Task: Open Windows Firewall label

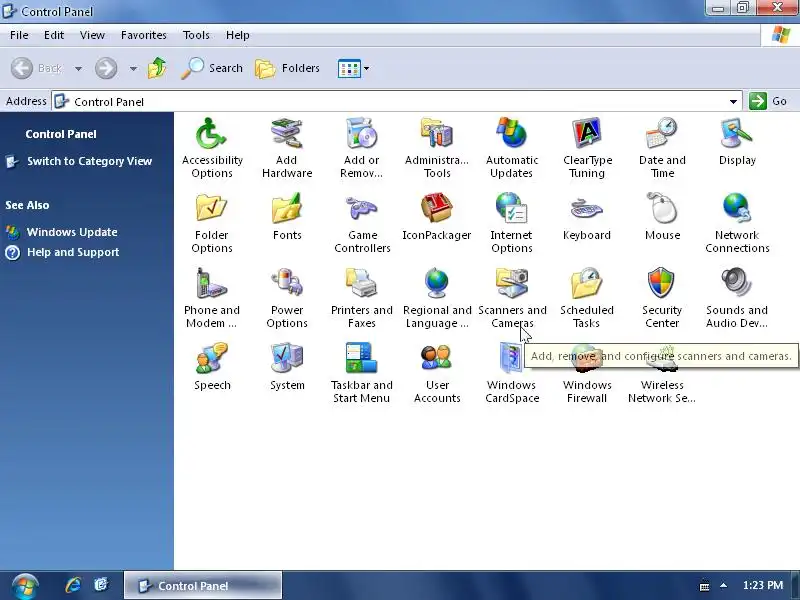Action: 587,391
